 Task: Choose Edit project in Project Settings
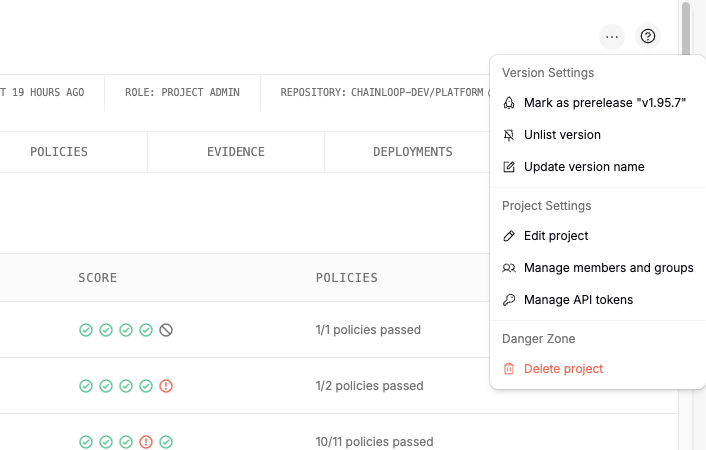coord(598,236)
